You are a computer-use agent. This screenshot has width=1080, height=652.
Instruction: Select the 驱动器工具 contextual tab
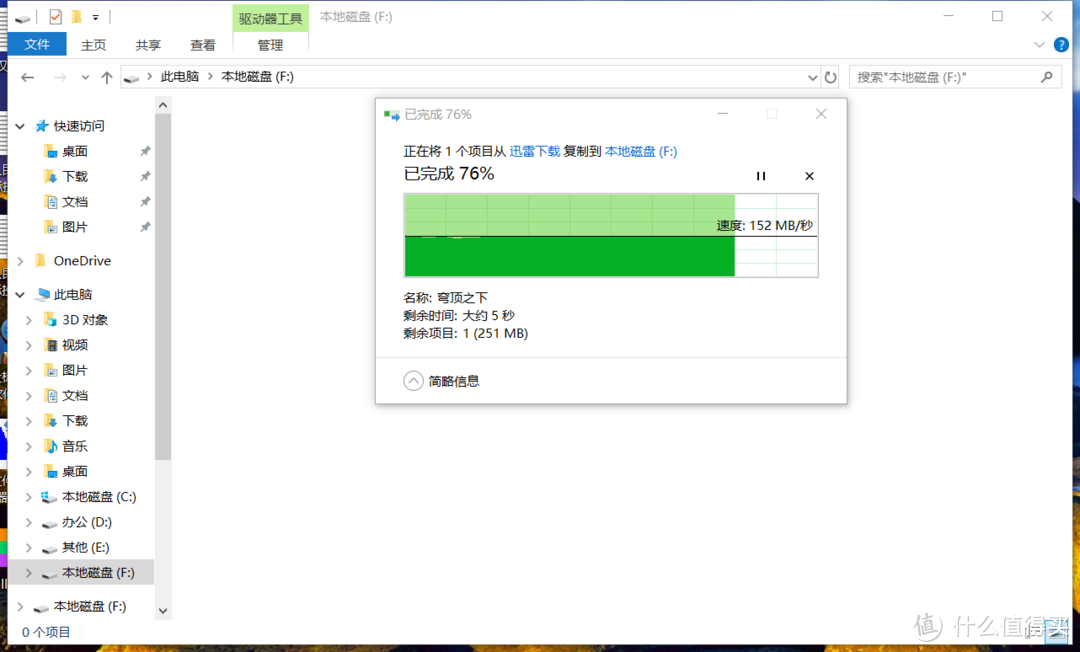[x=270, y=18]
